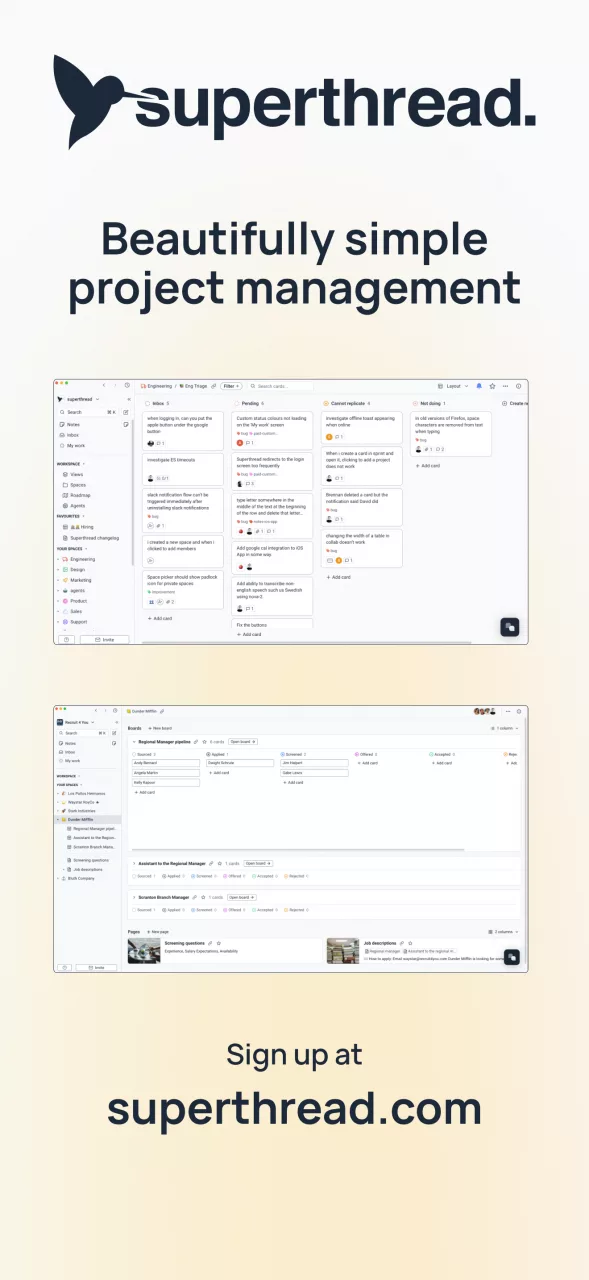Open Agents in the workspace sidebar
The width and height of the screenshot is (589, 1280).
77,506
